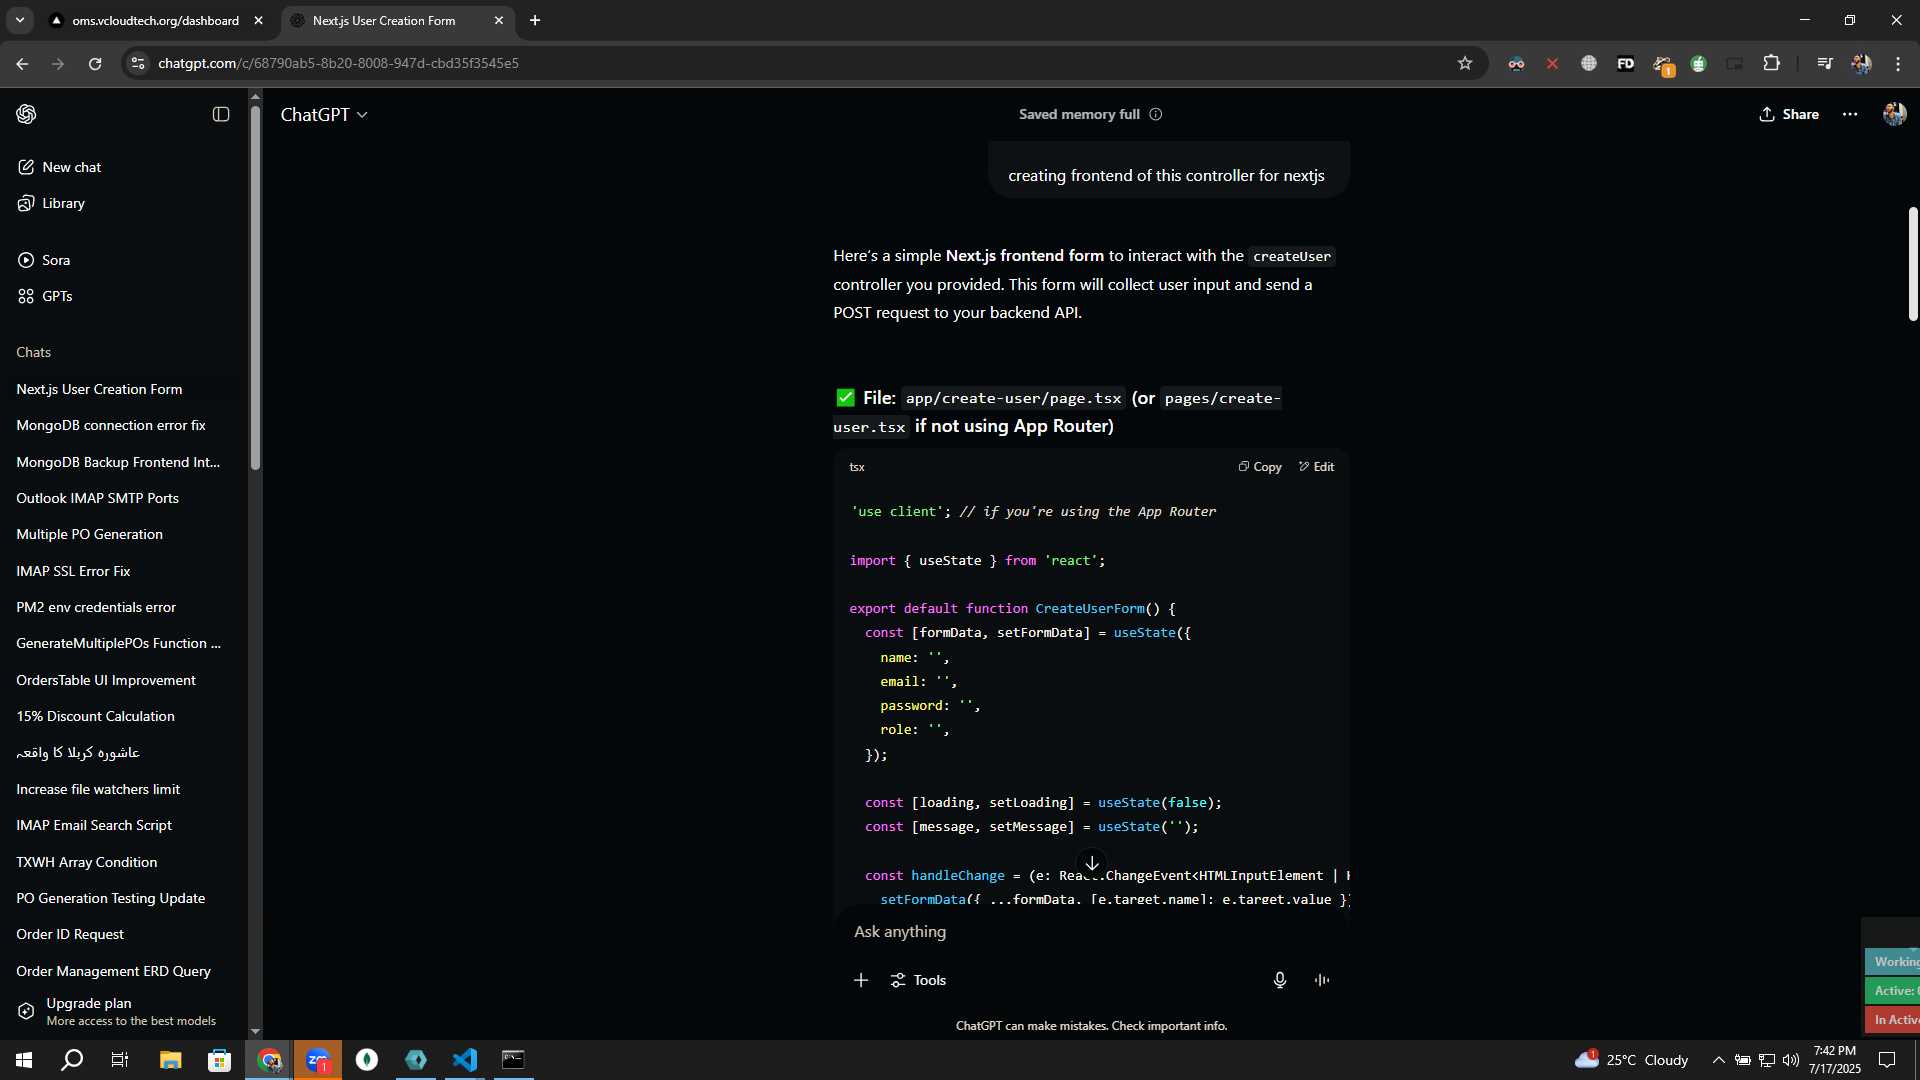The width and height of the screenshot is (1920, 1080).
Task: Click the main page vertical scrollbar thumb
Action: [x=1913, y=263]
